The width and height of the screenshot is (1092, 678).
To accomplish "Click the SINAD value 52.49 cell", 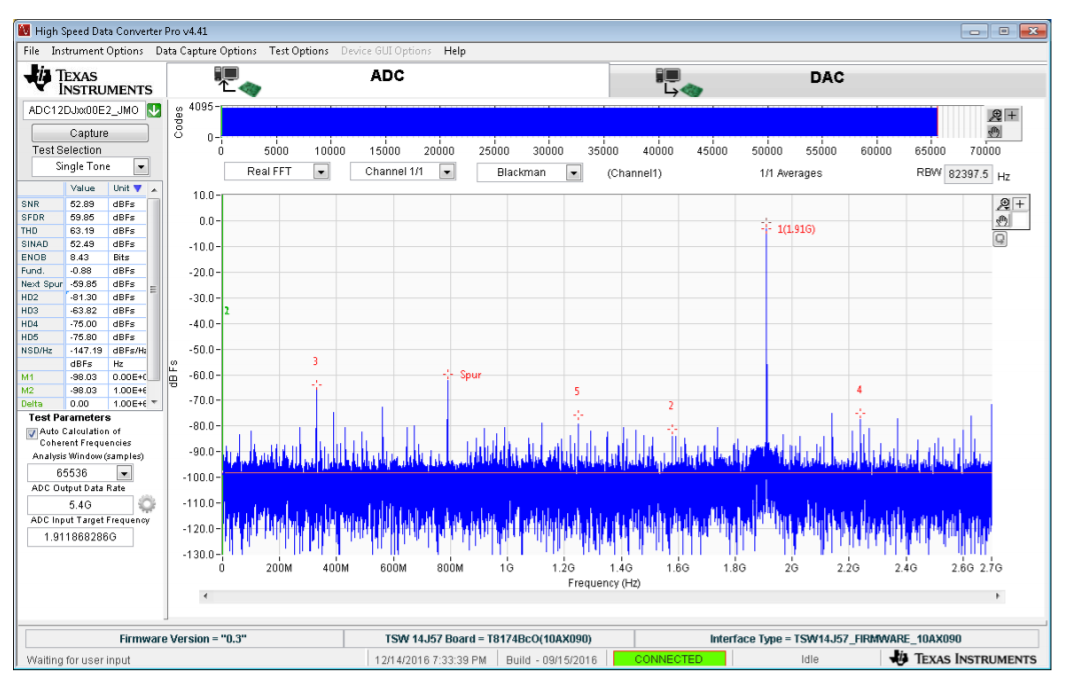I will coord(86,244).
